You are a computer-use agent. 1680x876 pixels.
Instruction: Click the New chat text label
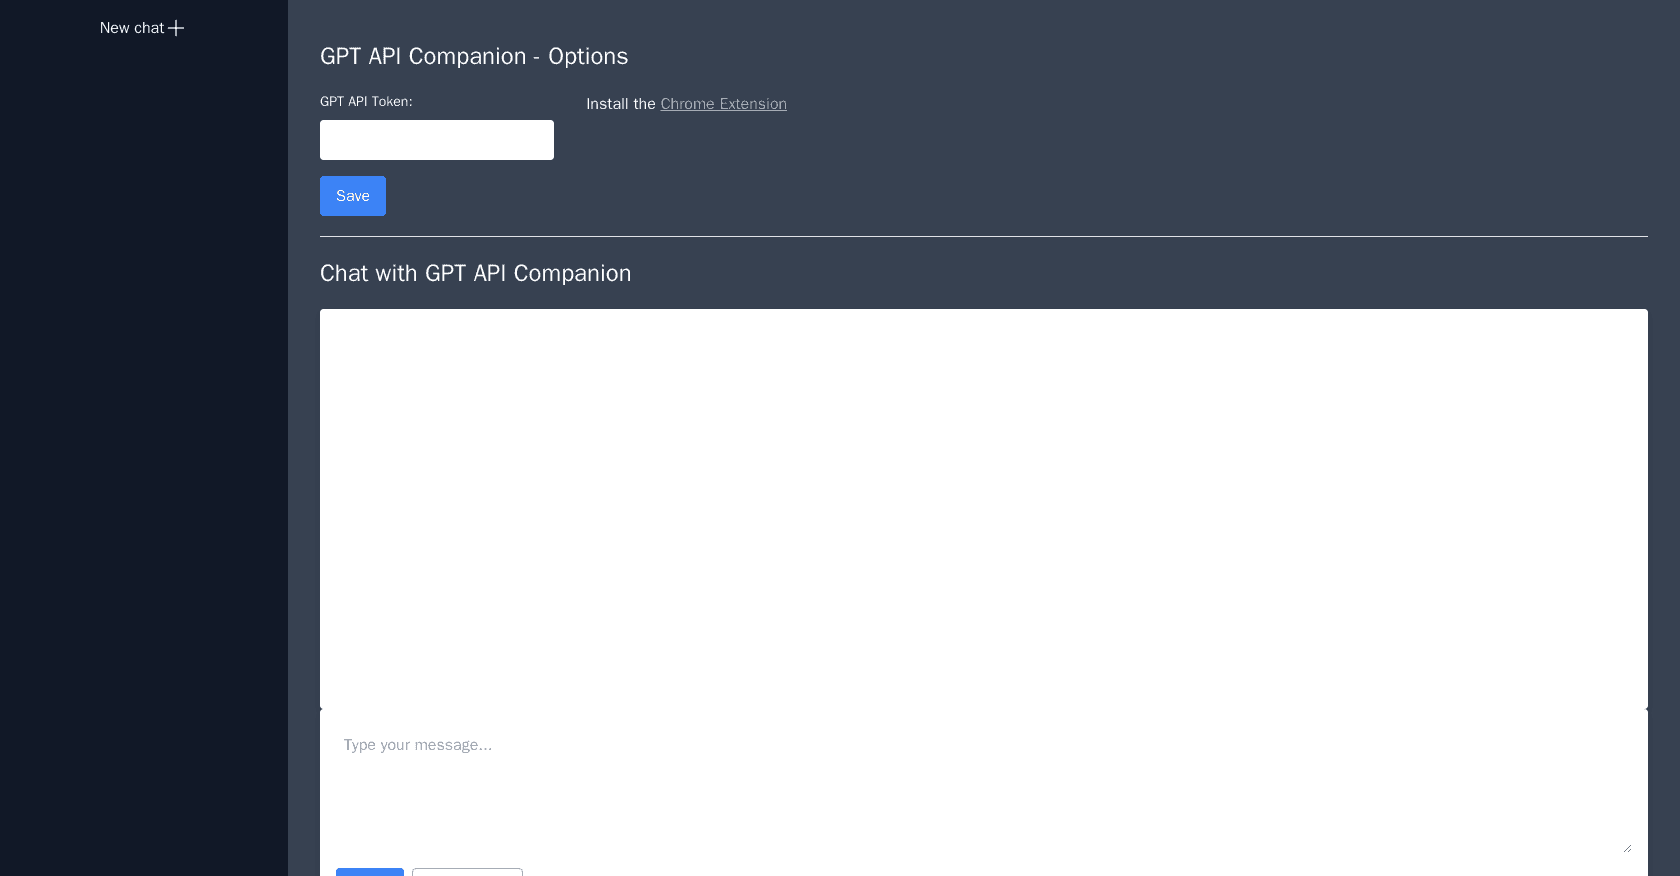click(131, 28)
